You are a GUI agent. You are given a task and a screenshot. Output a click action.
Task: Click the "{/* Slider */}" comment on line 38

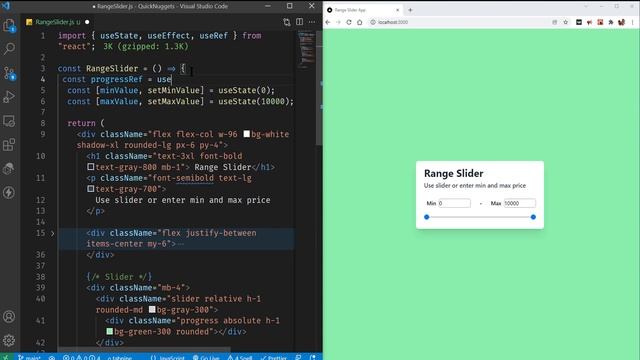click(119, 277)
